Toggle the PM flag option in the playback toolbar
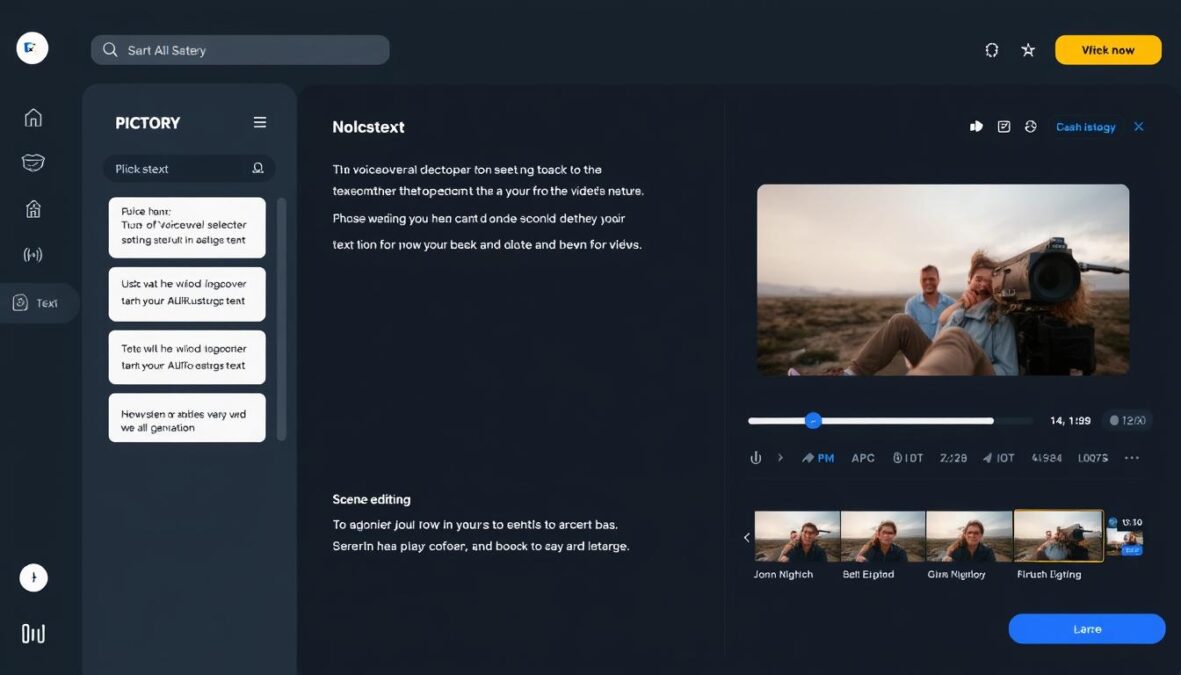 click(x=818, y=457)
